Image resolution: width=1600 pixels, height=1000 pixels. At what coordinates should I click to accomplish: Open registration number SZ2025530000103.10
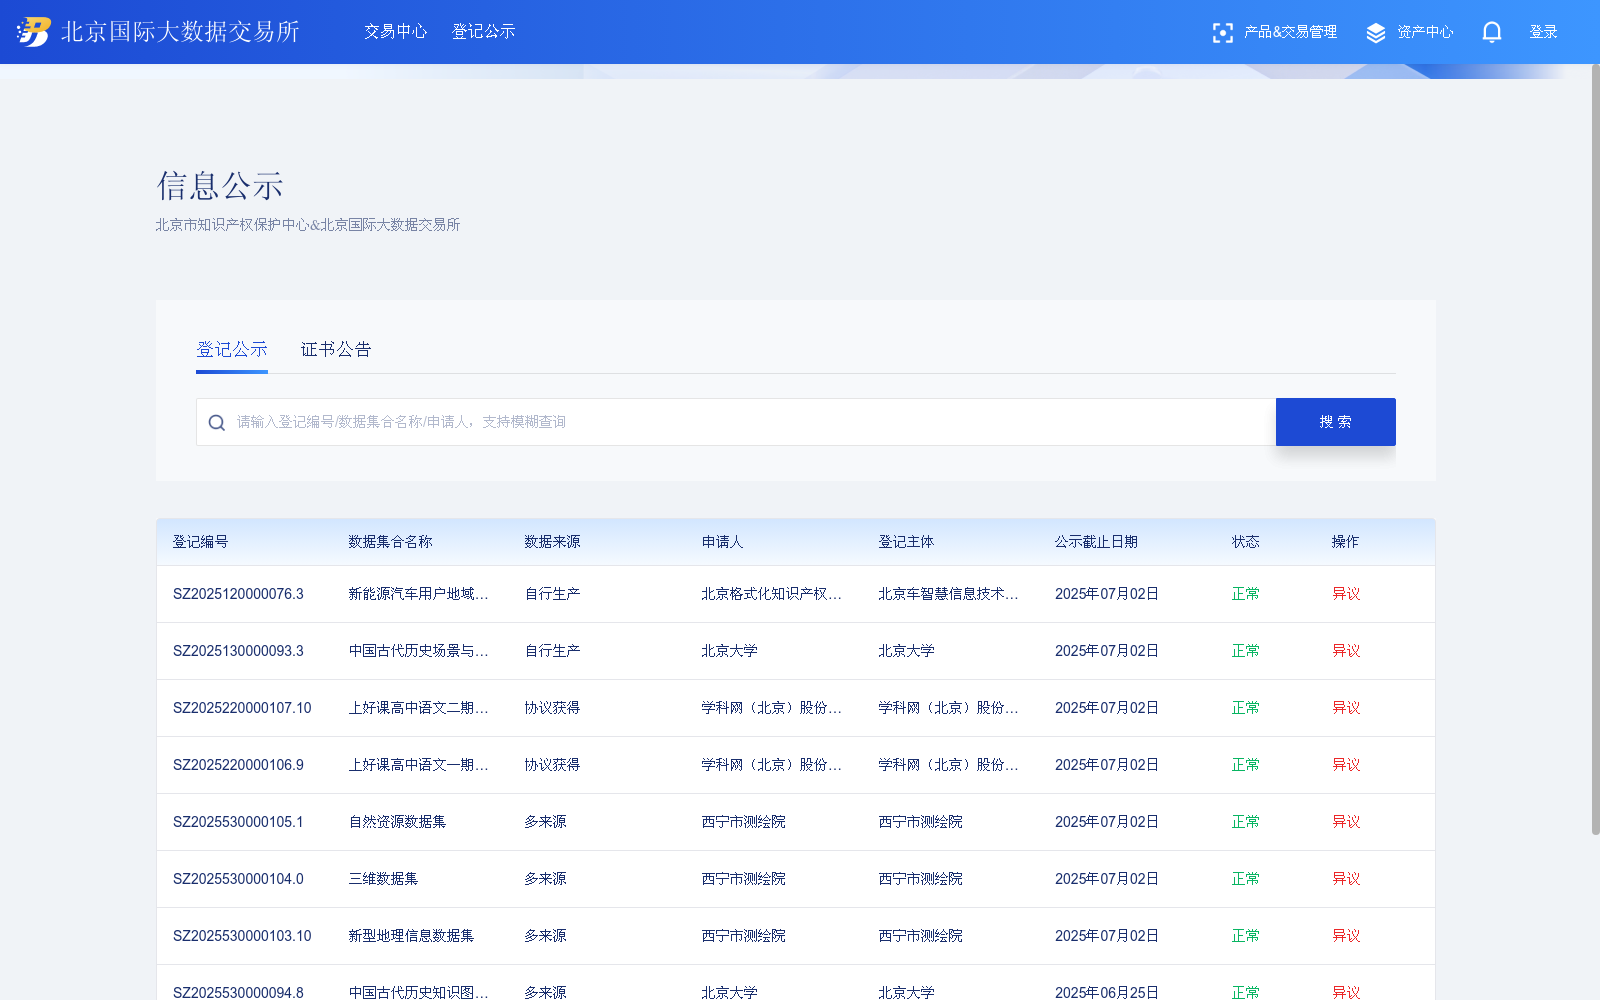(242, 936)
